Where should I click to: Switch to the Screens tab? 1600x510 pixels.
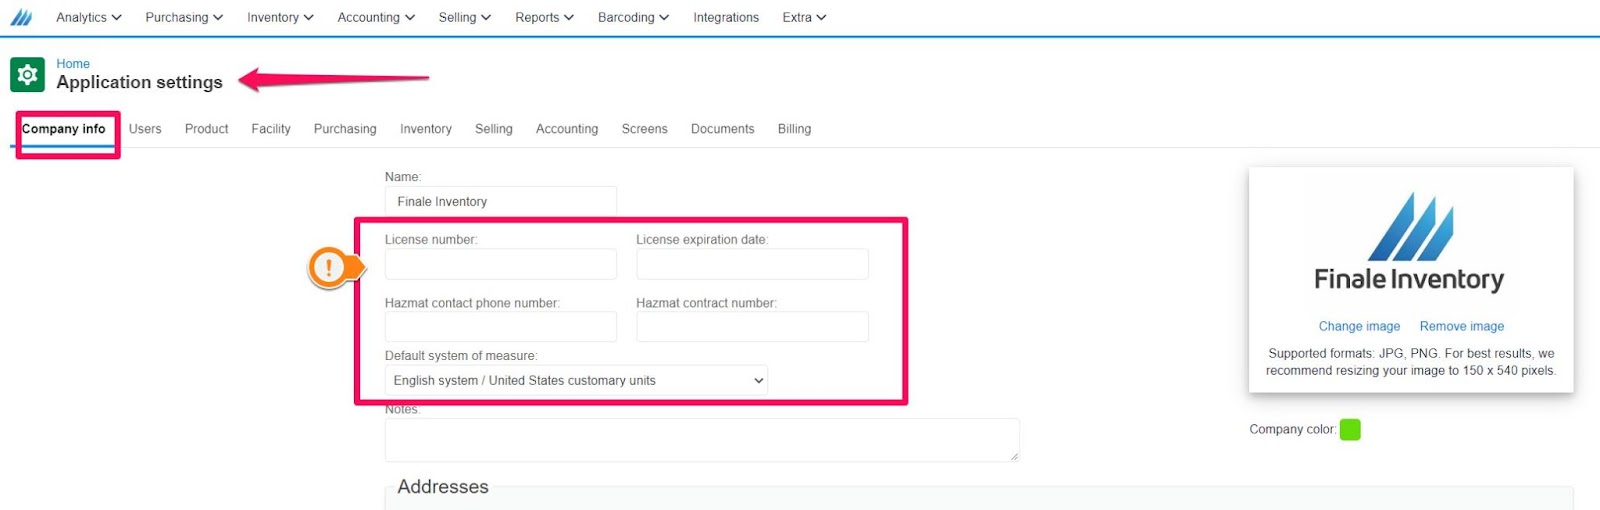644,129
